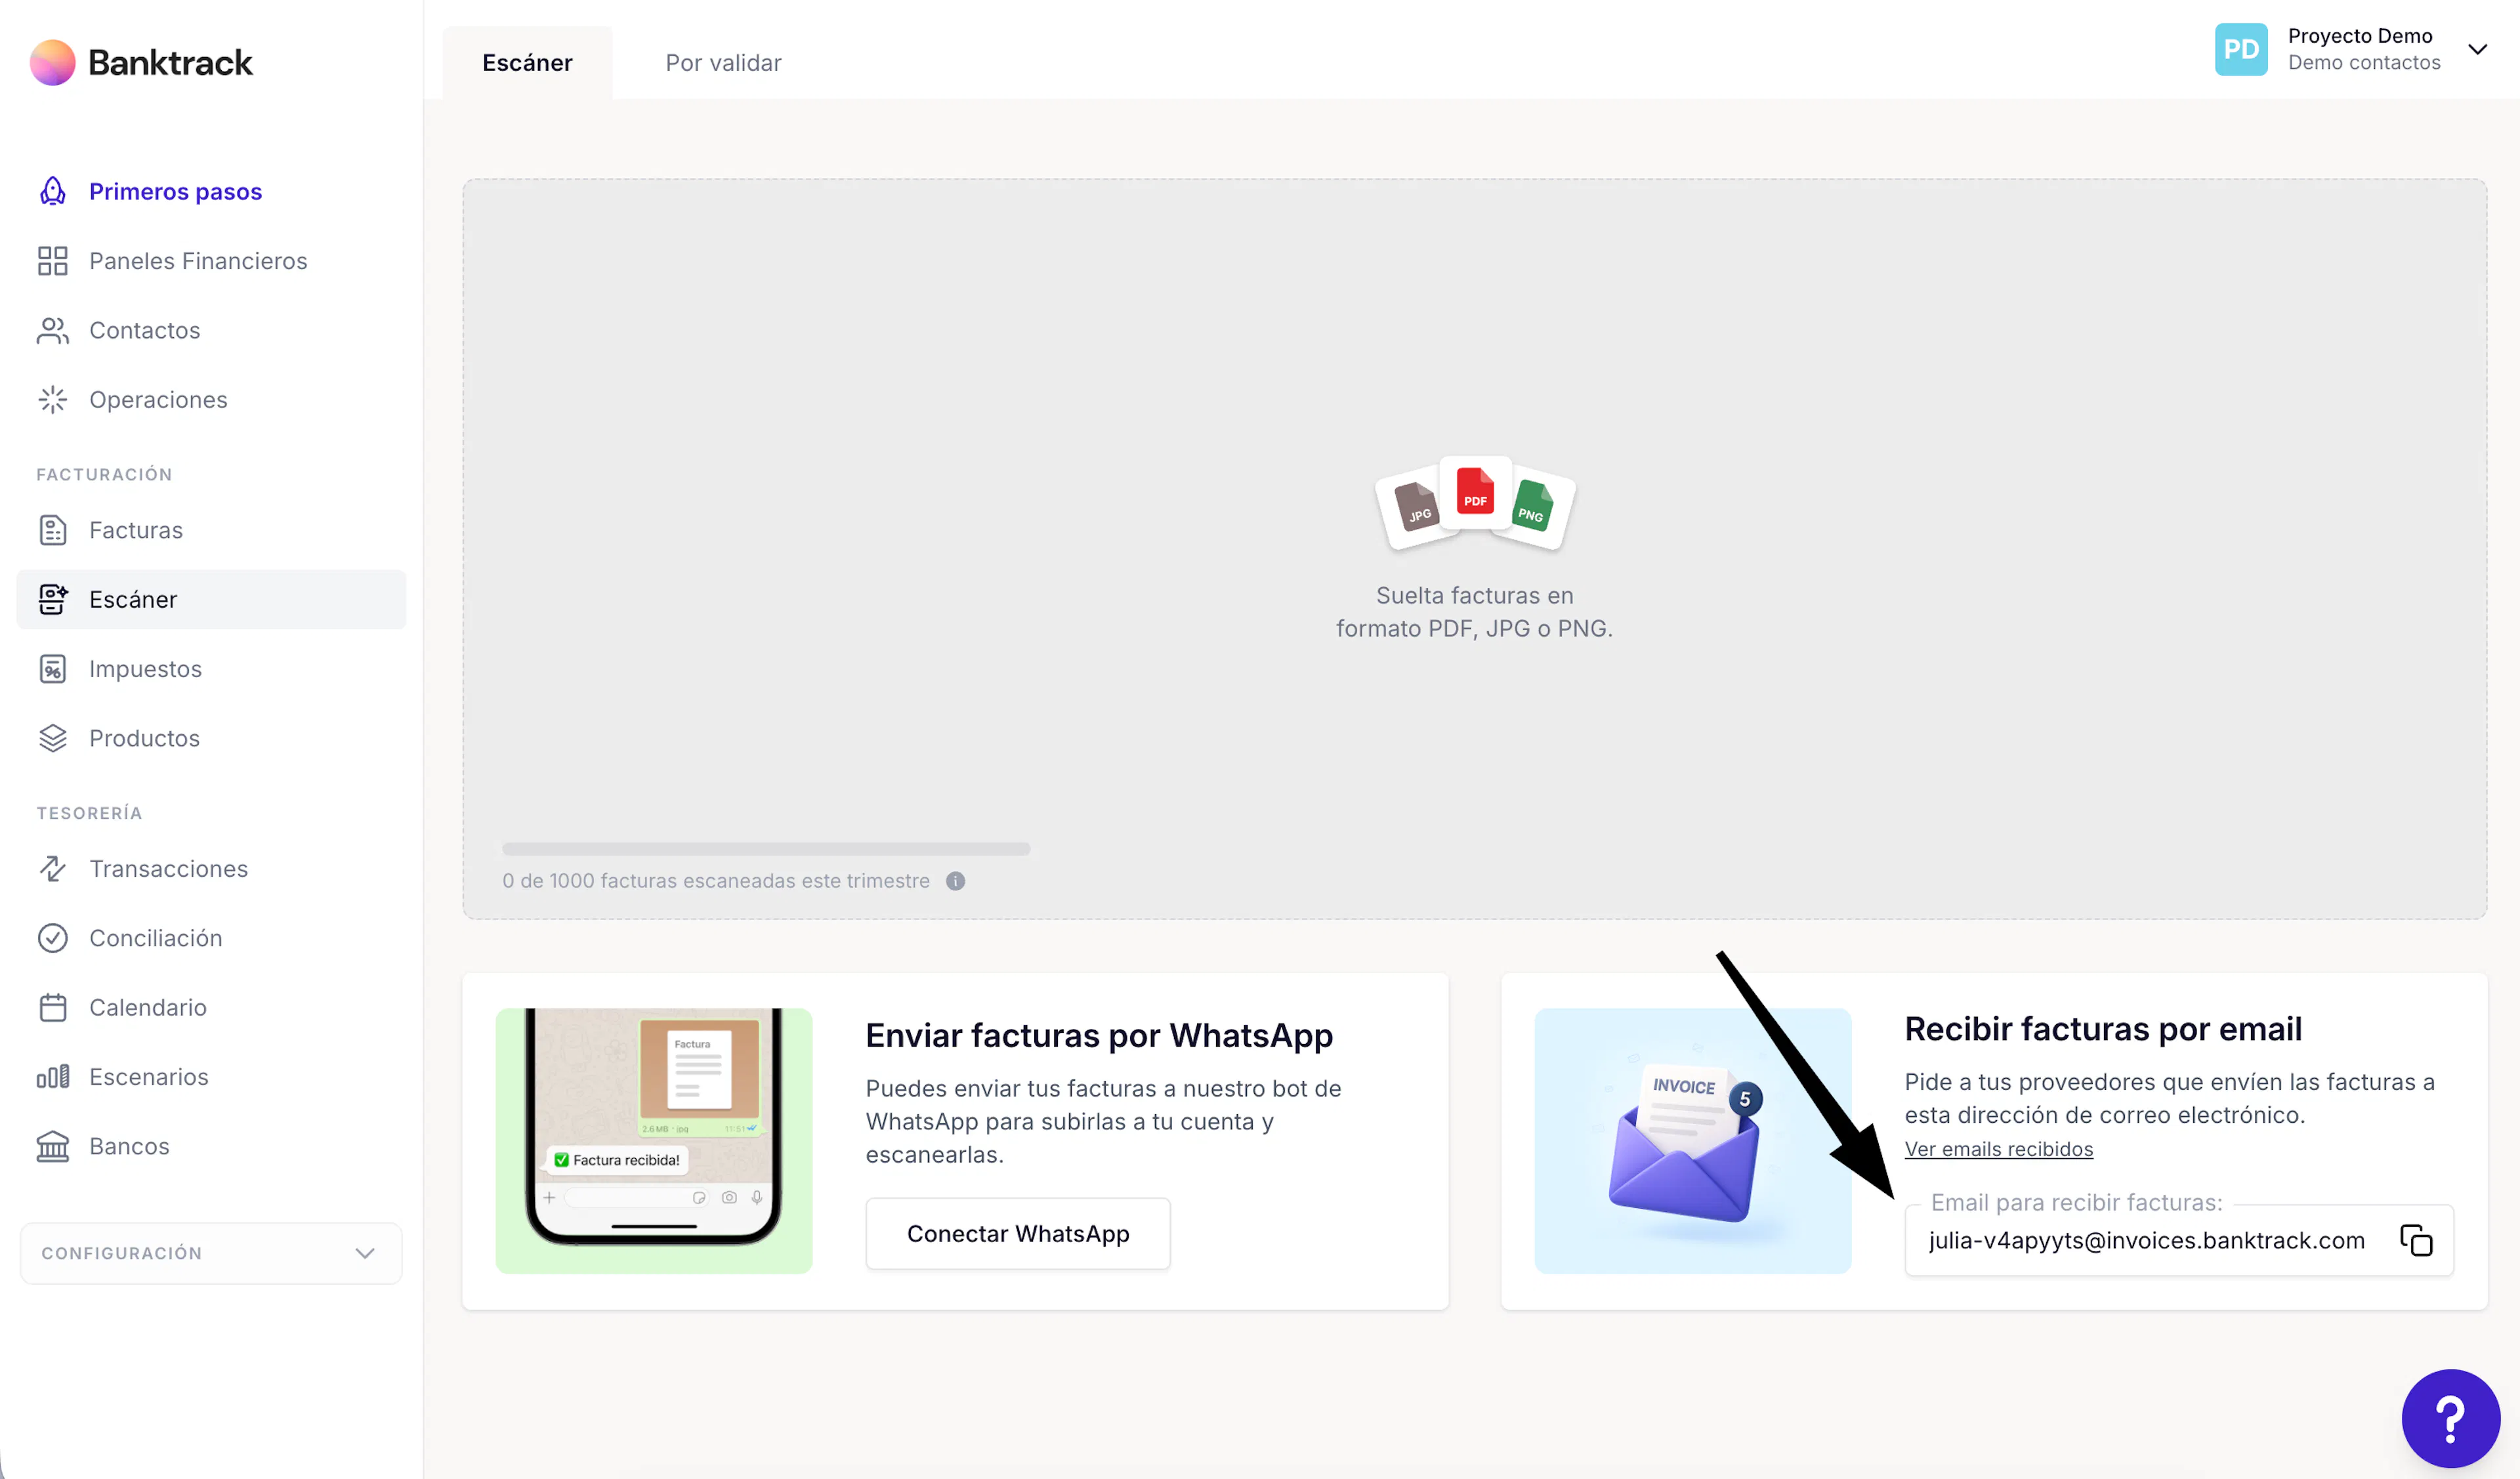The width and height of the screenshot is (2520, 1479).
Task: Switch to the Por validar tab
Action: point(723,63)
